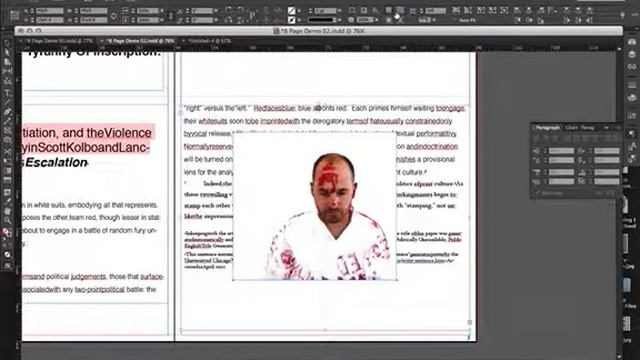The width and height of the screenshot is (640, 360).
Task: Click the fill swatch in the control bar
Action: pos(292,11)
